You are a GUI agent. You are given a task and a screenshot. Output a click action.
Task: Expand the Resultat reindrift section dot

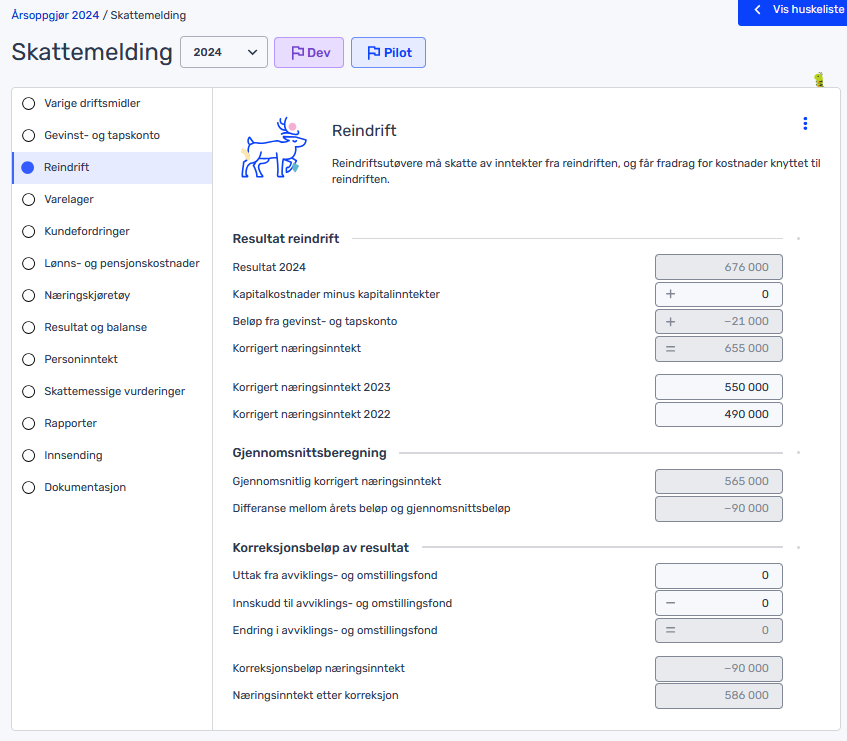[798, 238]
